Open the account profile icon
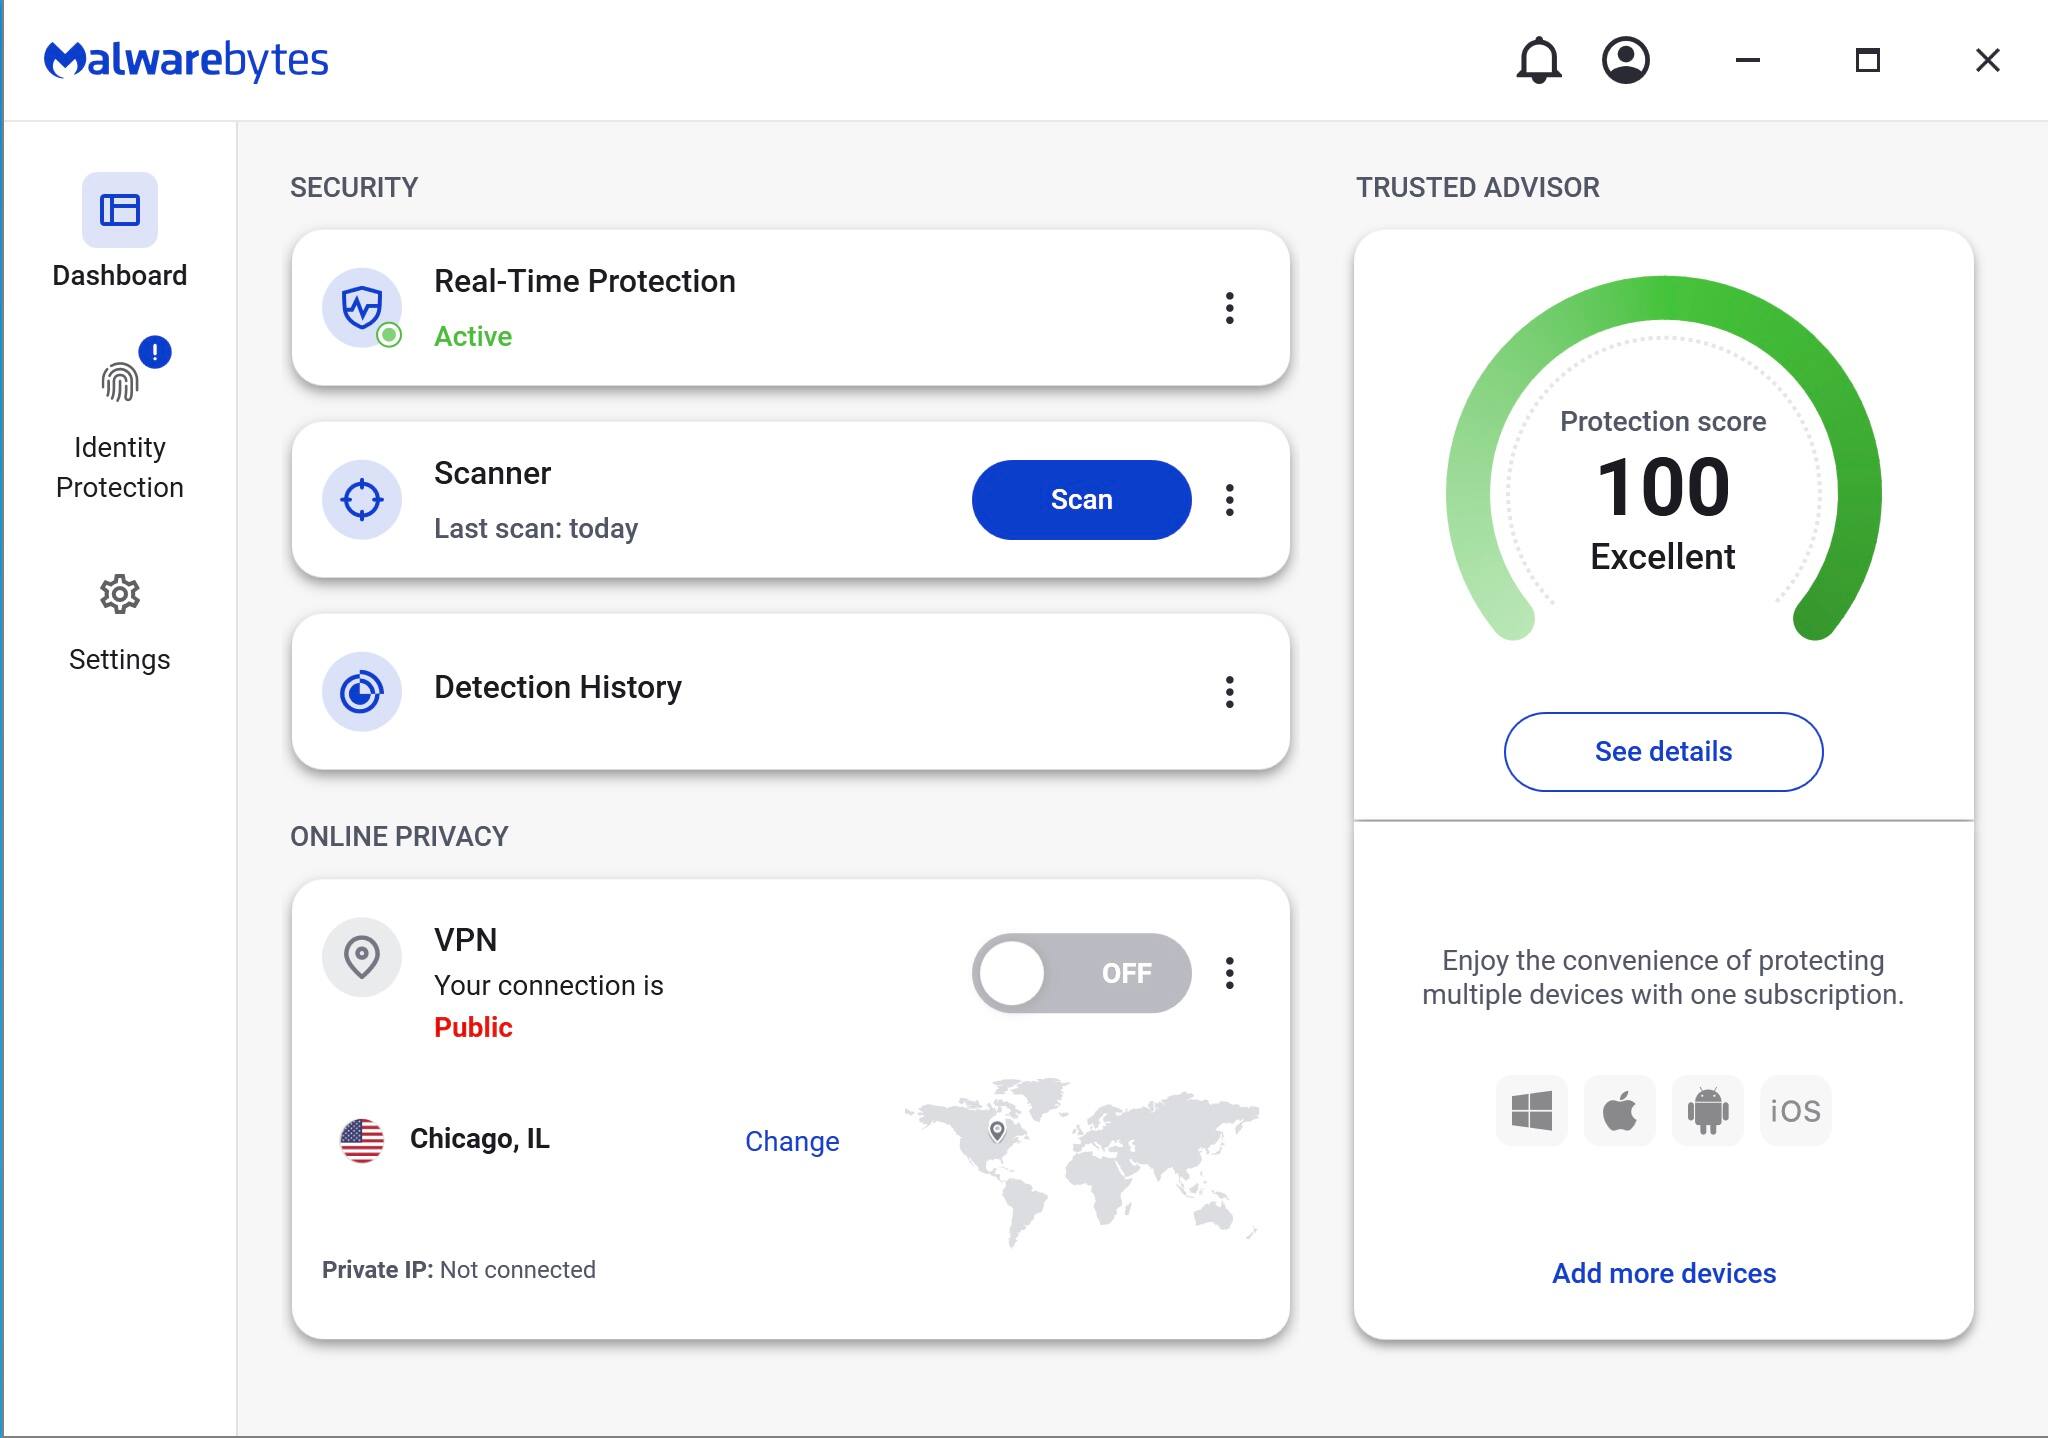The height and width of the screenshot is (1438, 2048). point(1625,60)
